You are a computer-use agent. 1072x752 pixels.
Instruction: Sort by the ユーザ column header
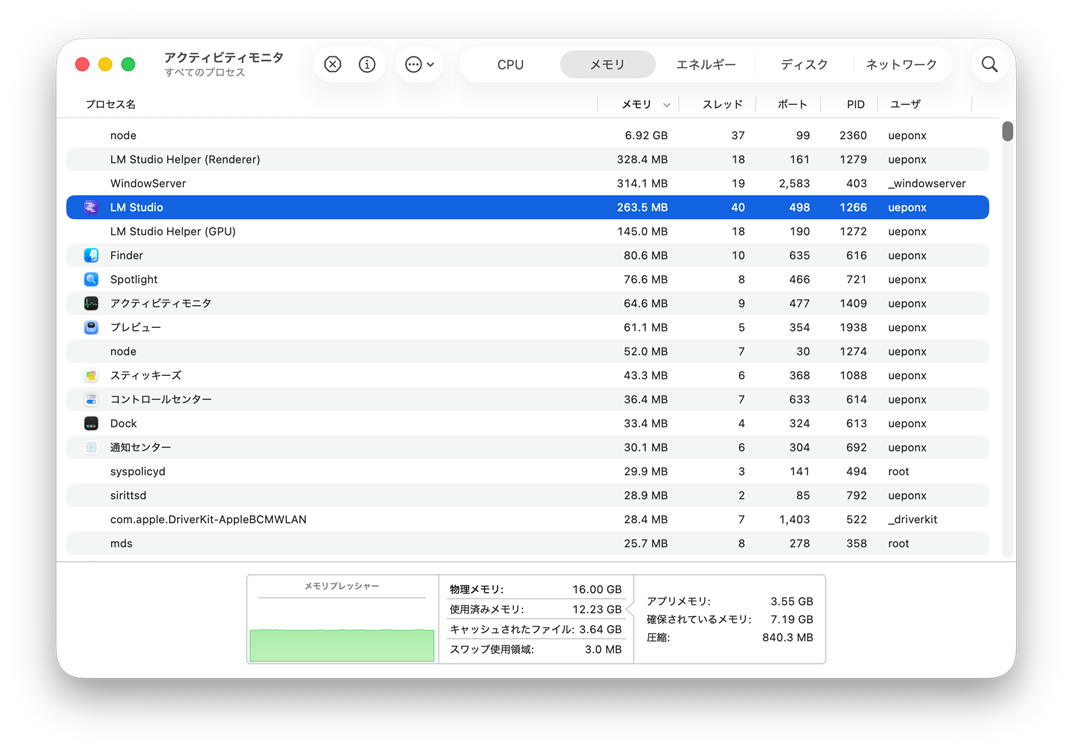[905, 105]
